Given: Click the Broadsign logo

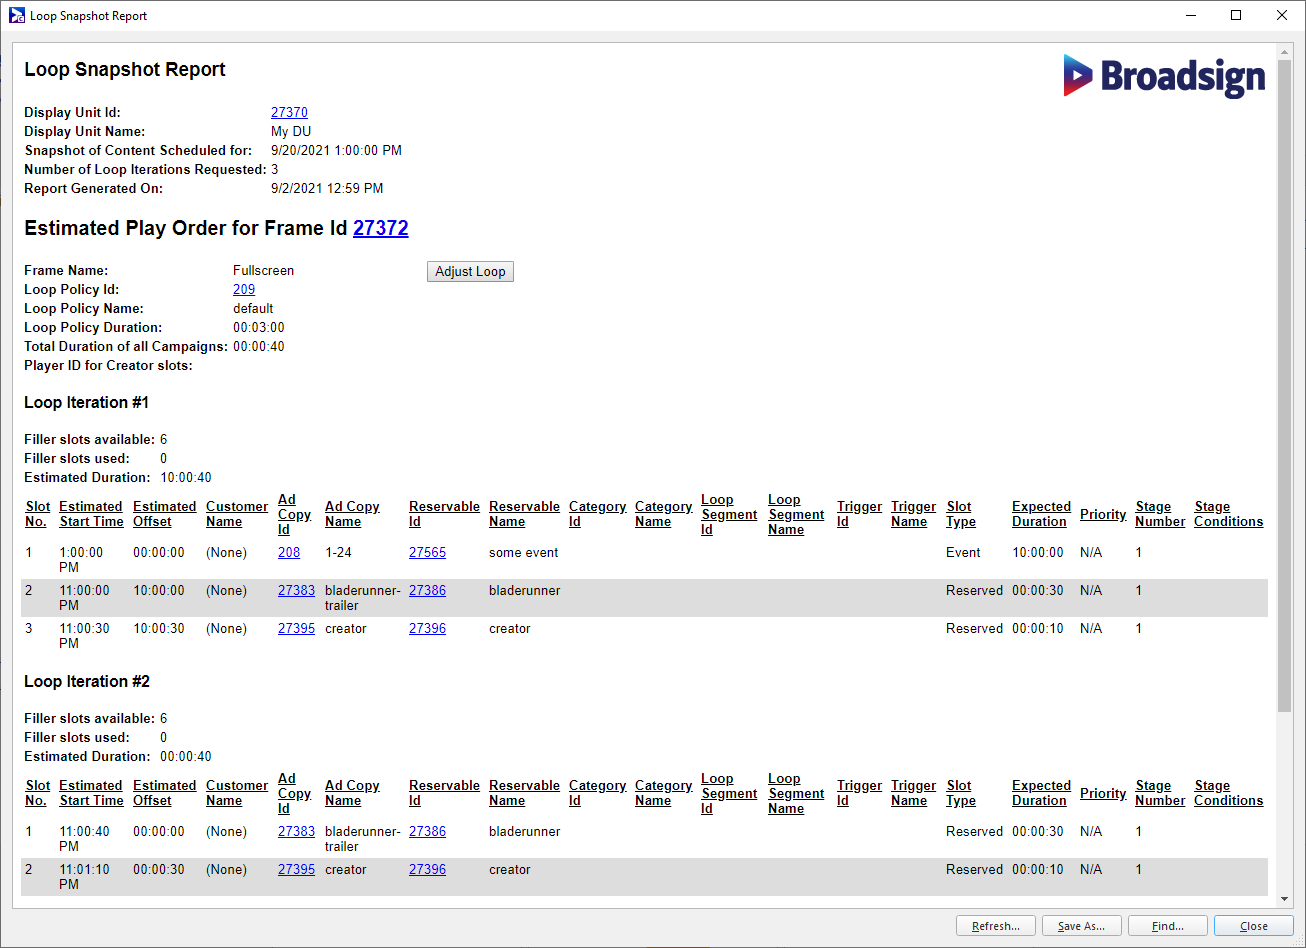Looking at the screenshot, I should click(x=1164, y=76).
